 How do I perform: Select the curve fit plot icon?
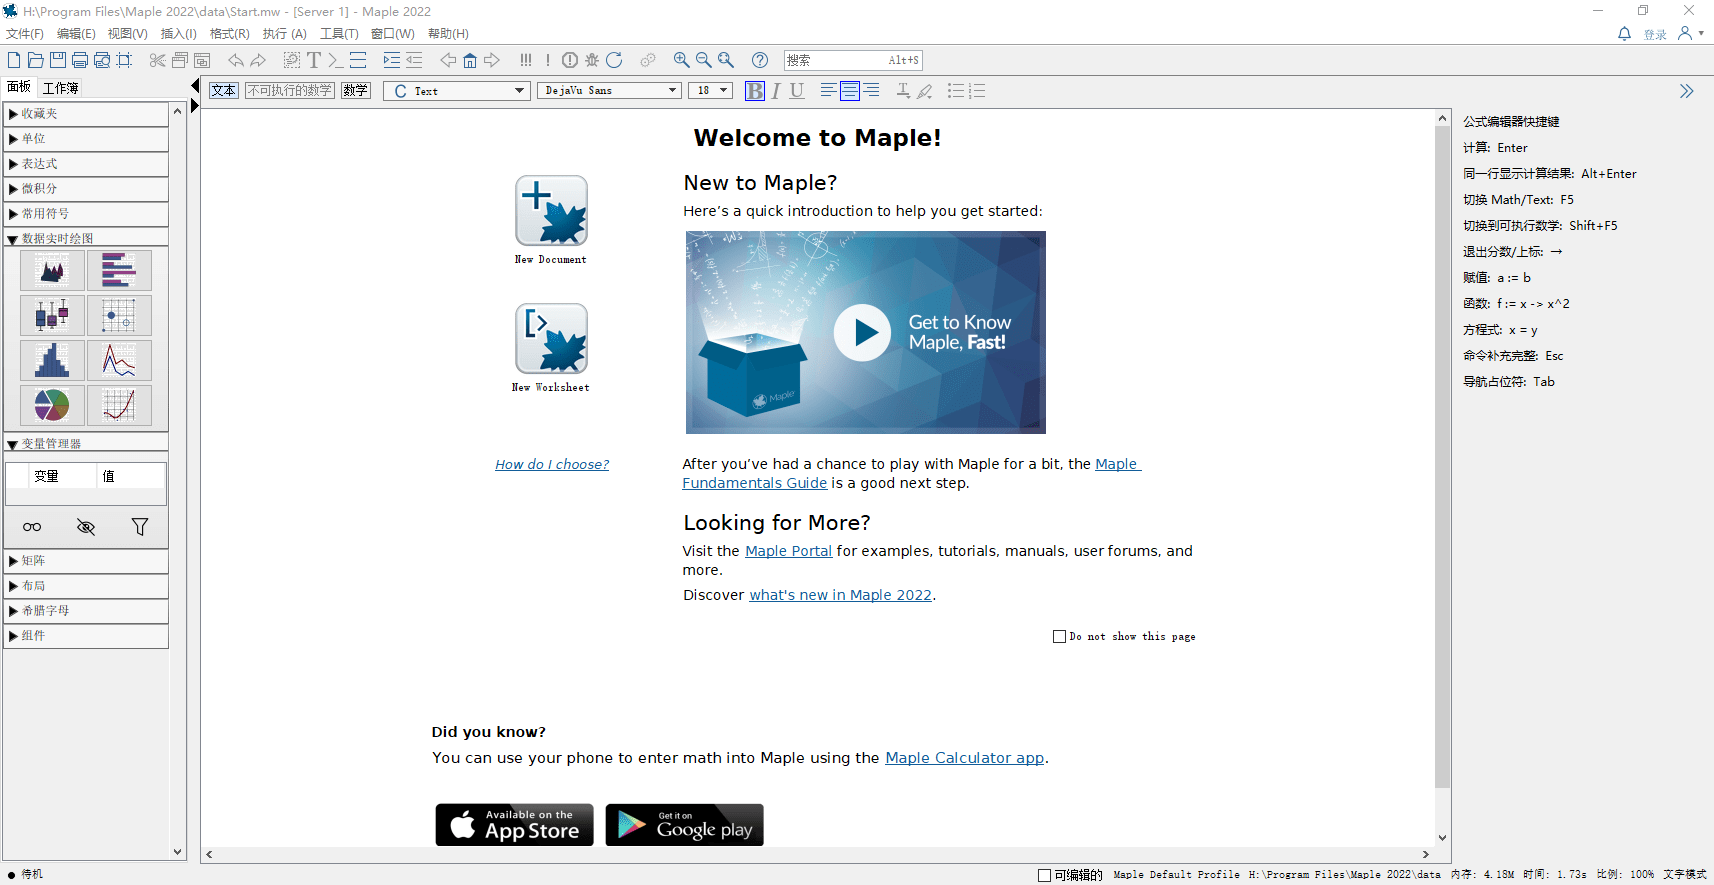tap(119, 405)
